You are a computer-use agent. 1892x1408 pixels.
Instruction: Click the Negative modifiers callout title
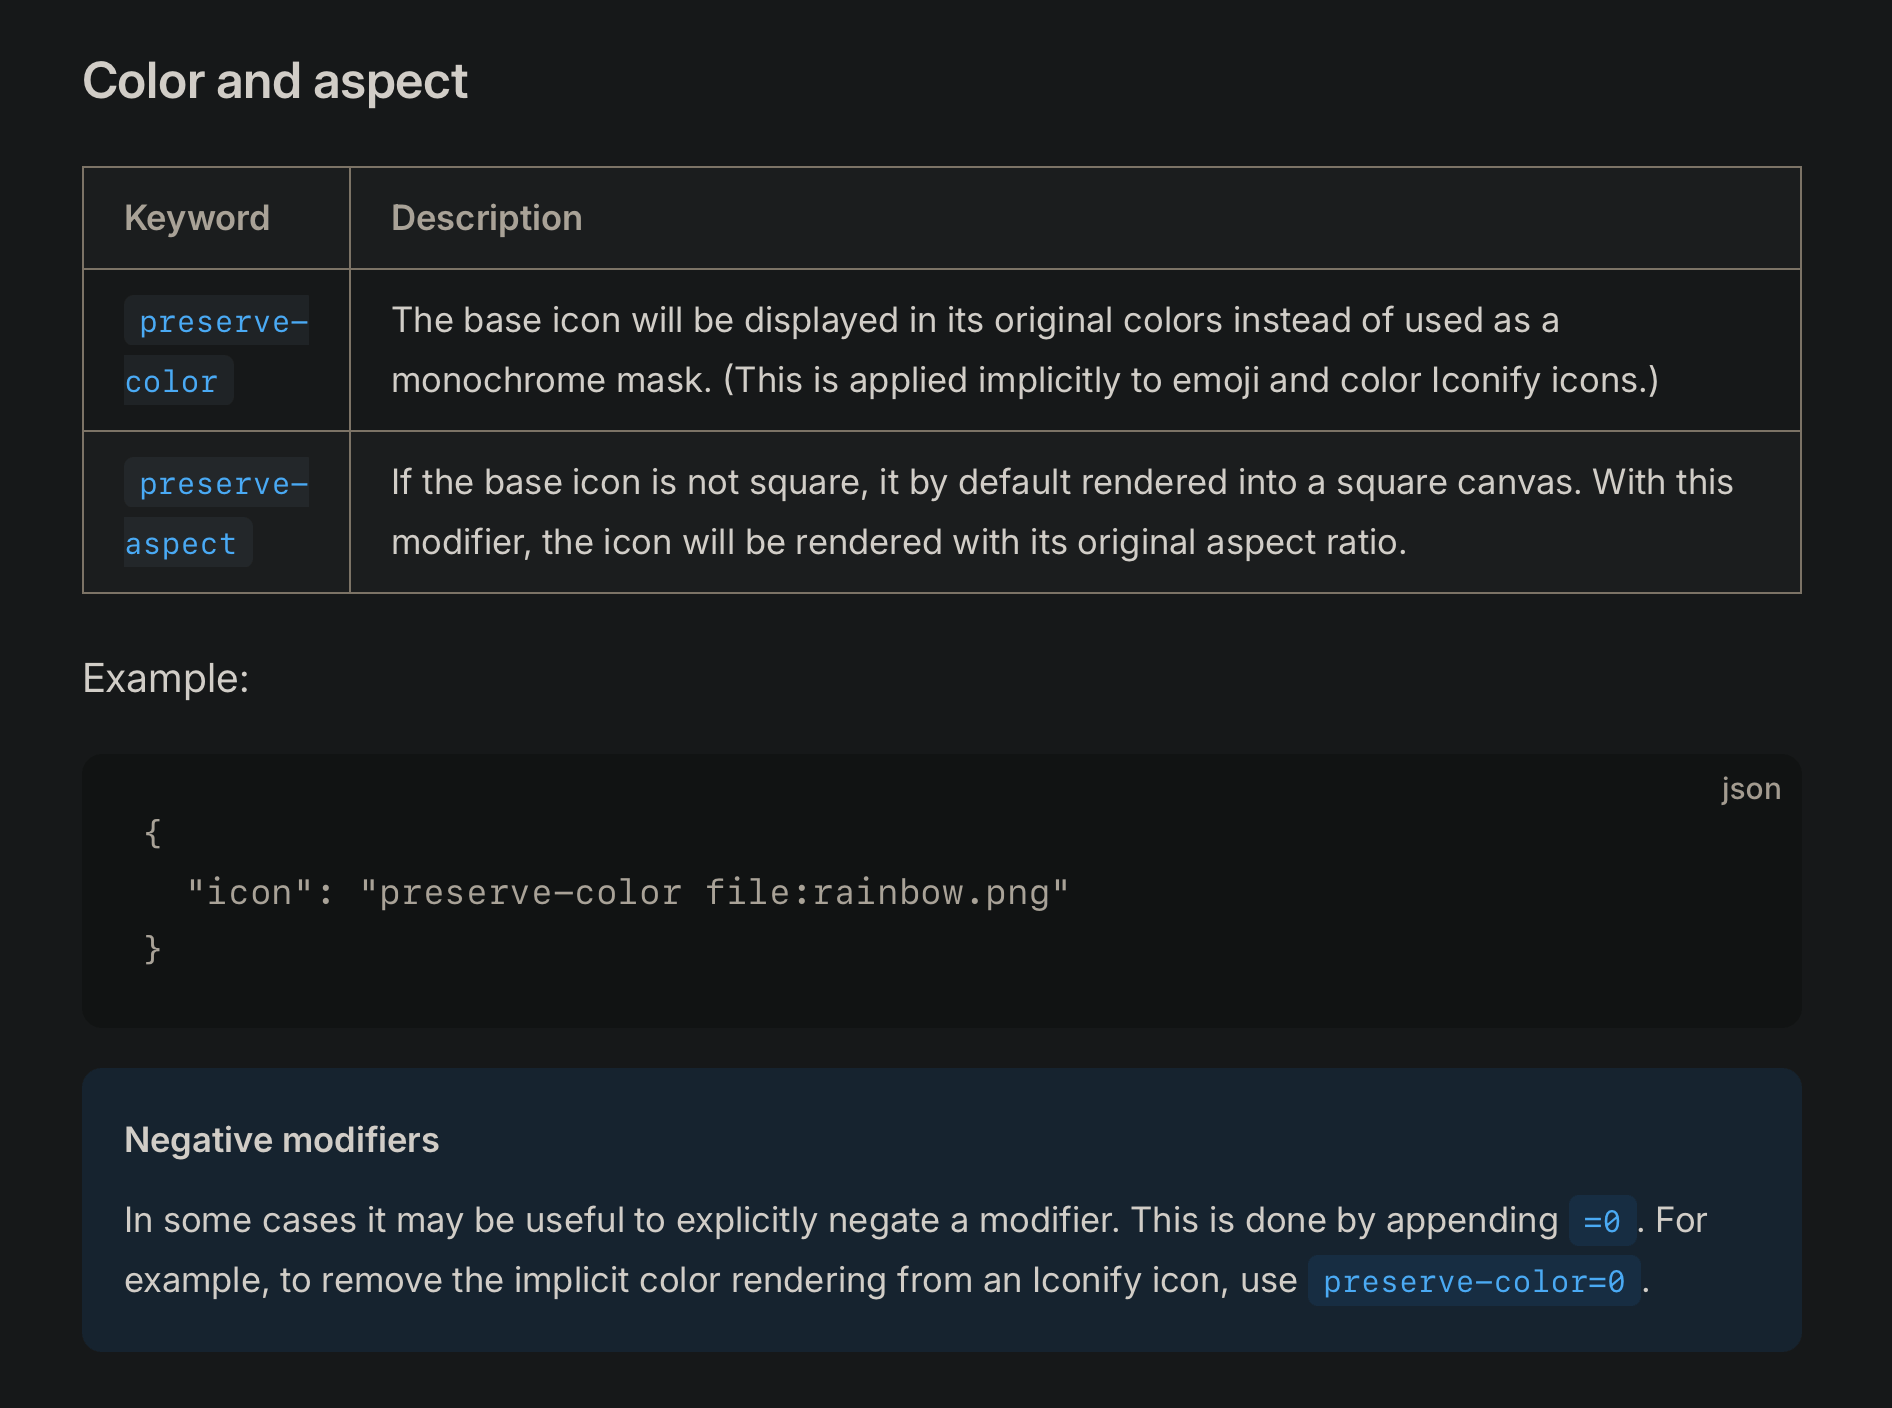click(282, 1140)
